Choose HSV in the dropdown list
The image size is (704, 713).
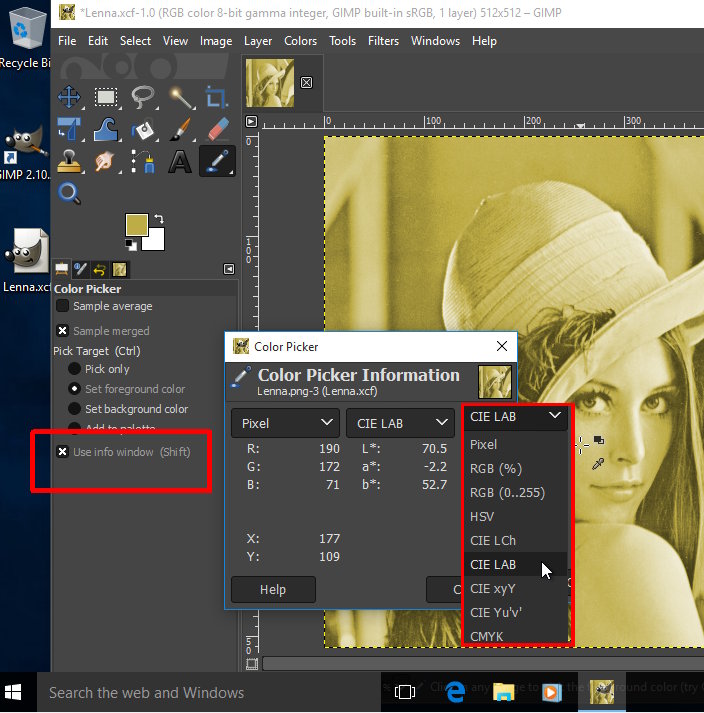tap(515, 517)
